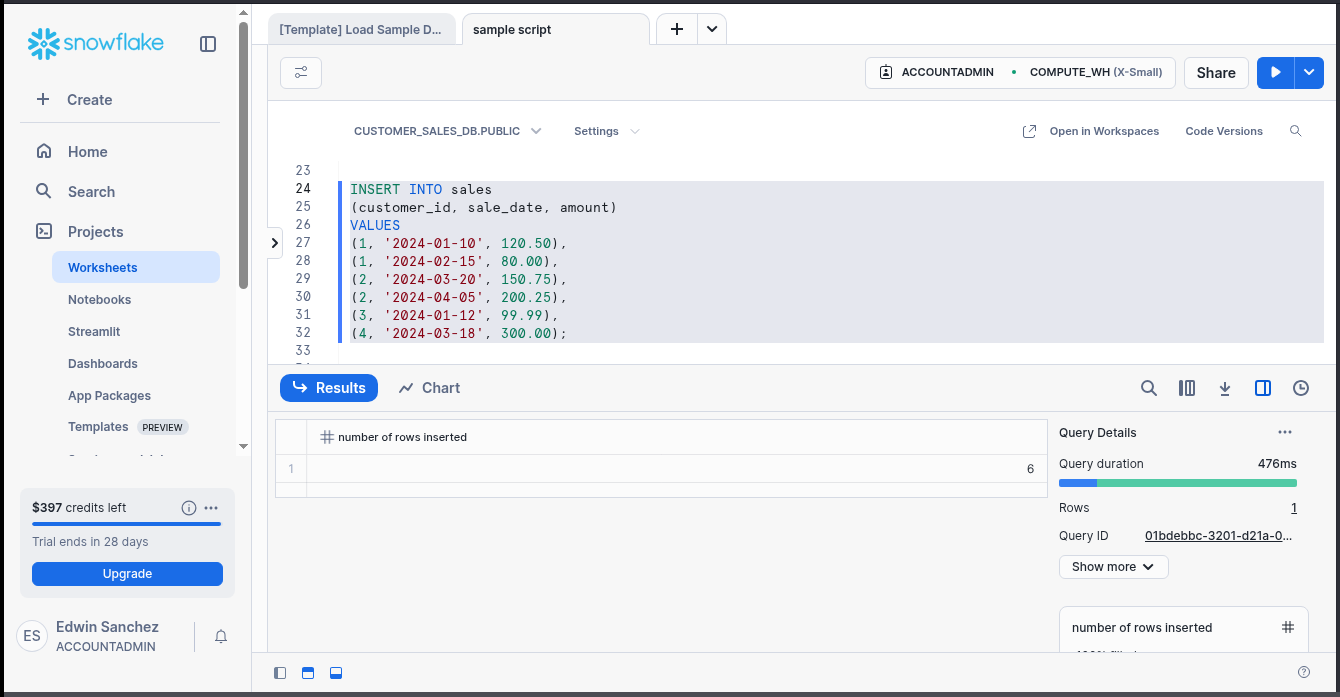Download the query results
The image size is (1340, 697).
(1224, 387)
